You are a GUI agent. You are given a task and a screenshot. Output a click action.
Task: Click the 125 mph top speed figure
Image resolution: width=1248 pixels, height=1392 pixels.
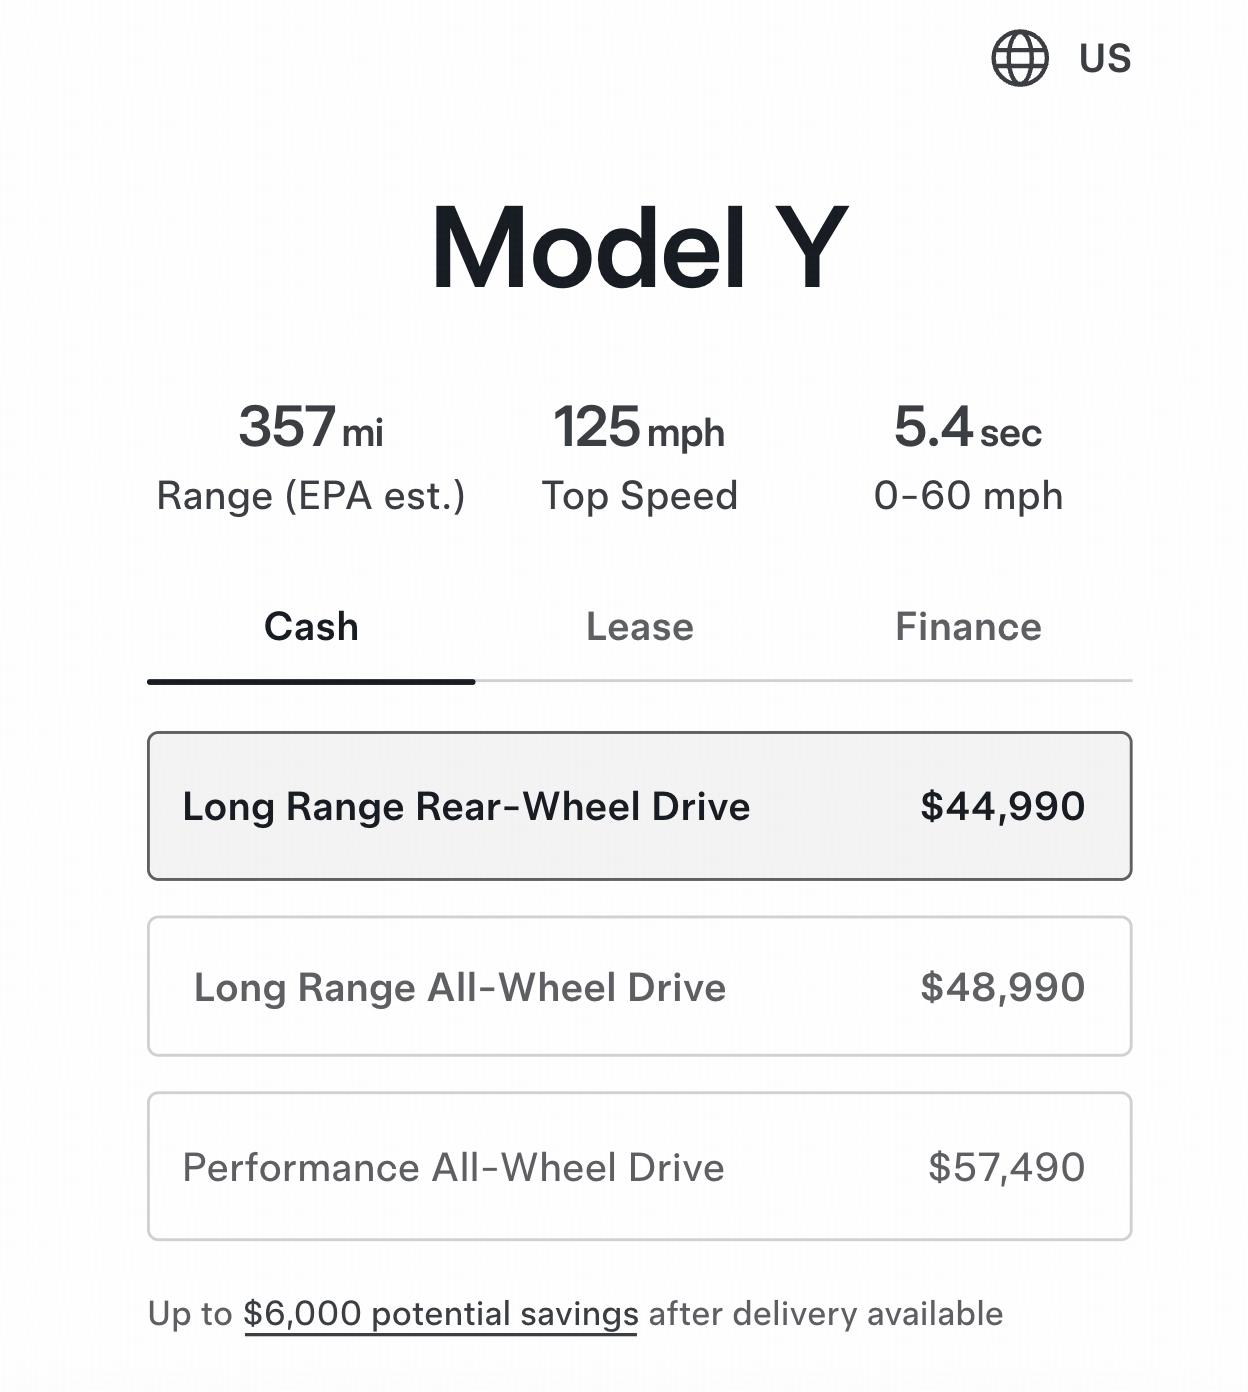639,427
